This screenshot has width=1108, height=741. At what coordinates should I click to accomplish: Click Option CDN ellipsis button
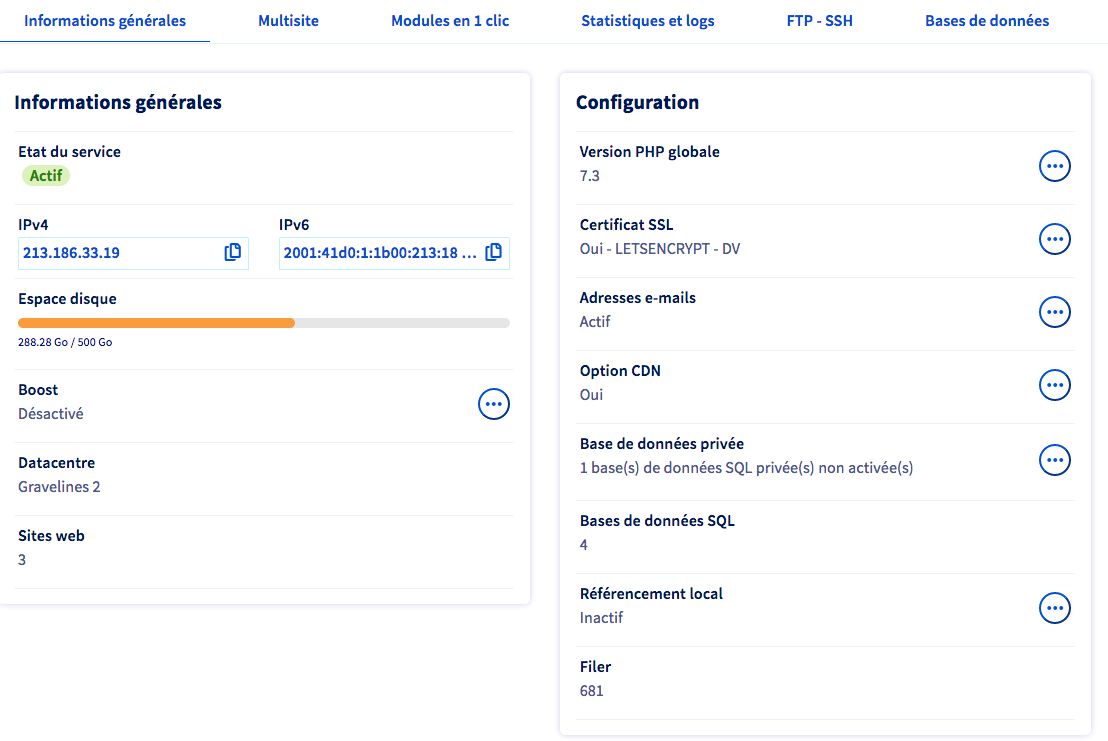pyautogui.click(x=1055, y=385)
